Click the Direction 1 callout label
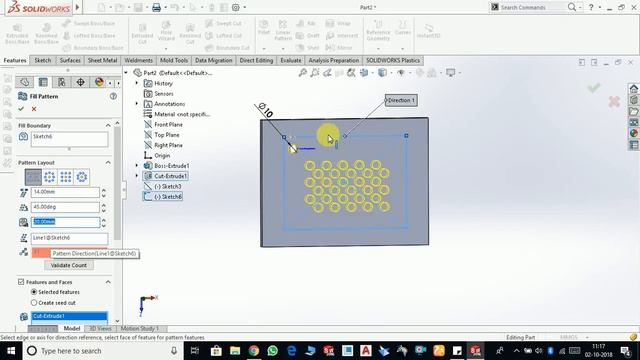The image size is (640, 360). point(401,100)
